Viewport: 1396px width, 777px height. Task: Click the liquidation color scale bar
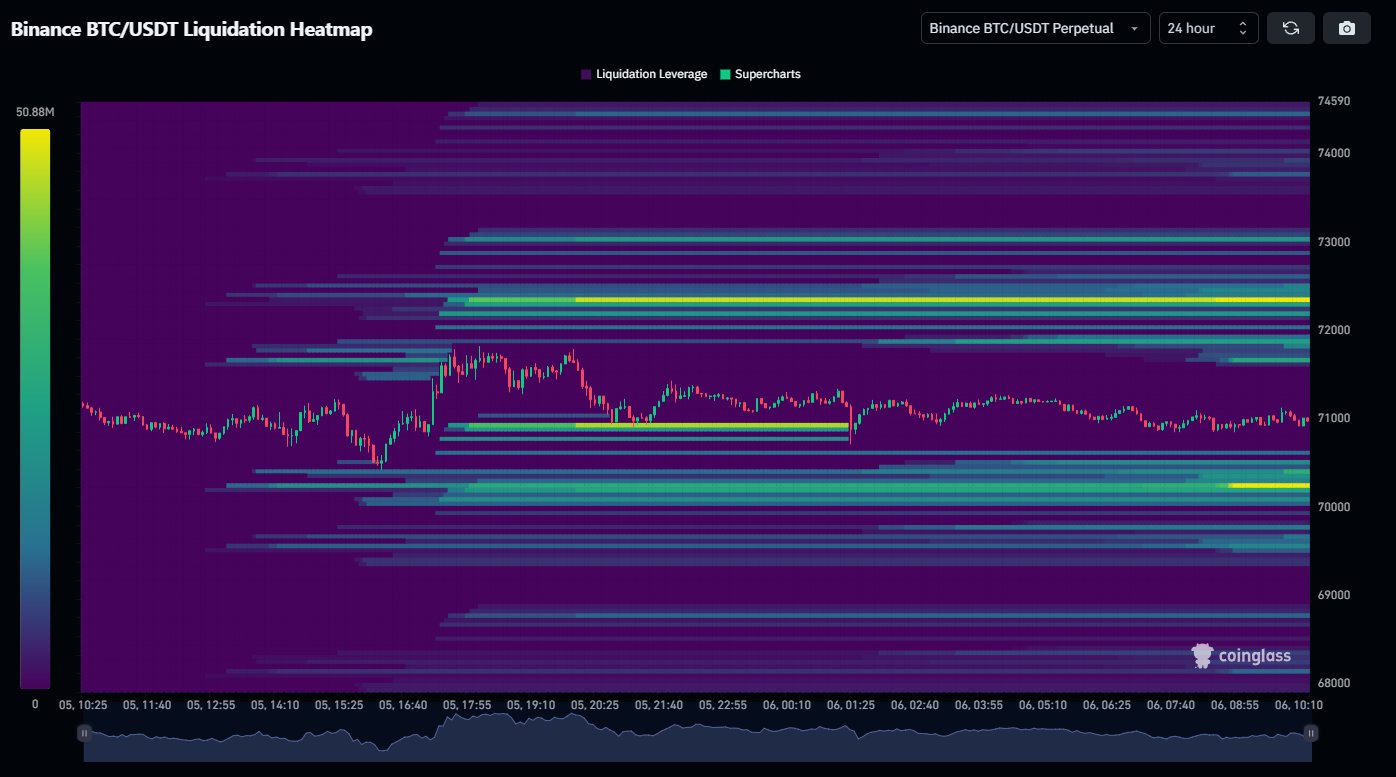[35, 408]
